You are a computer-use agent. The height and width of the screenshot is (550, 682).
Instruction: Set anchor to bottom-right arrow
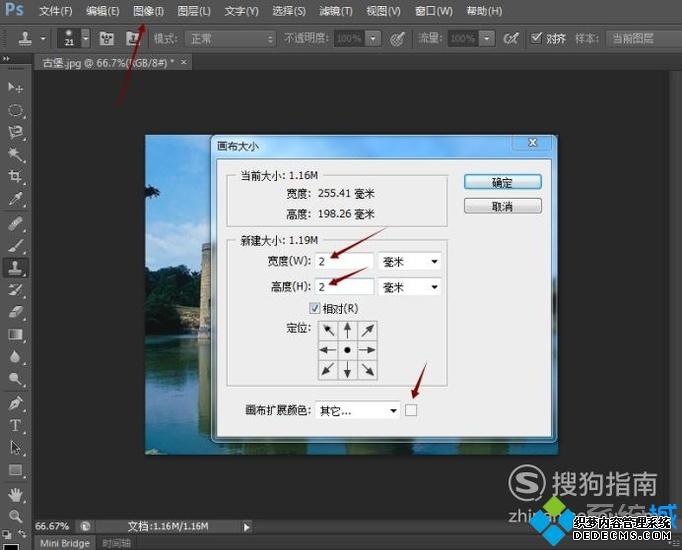click(x=367, y=370)
